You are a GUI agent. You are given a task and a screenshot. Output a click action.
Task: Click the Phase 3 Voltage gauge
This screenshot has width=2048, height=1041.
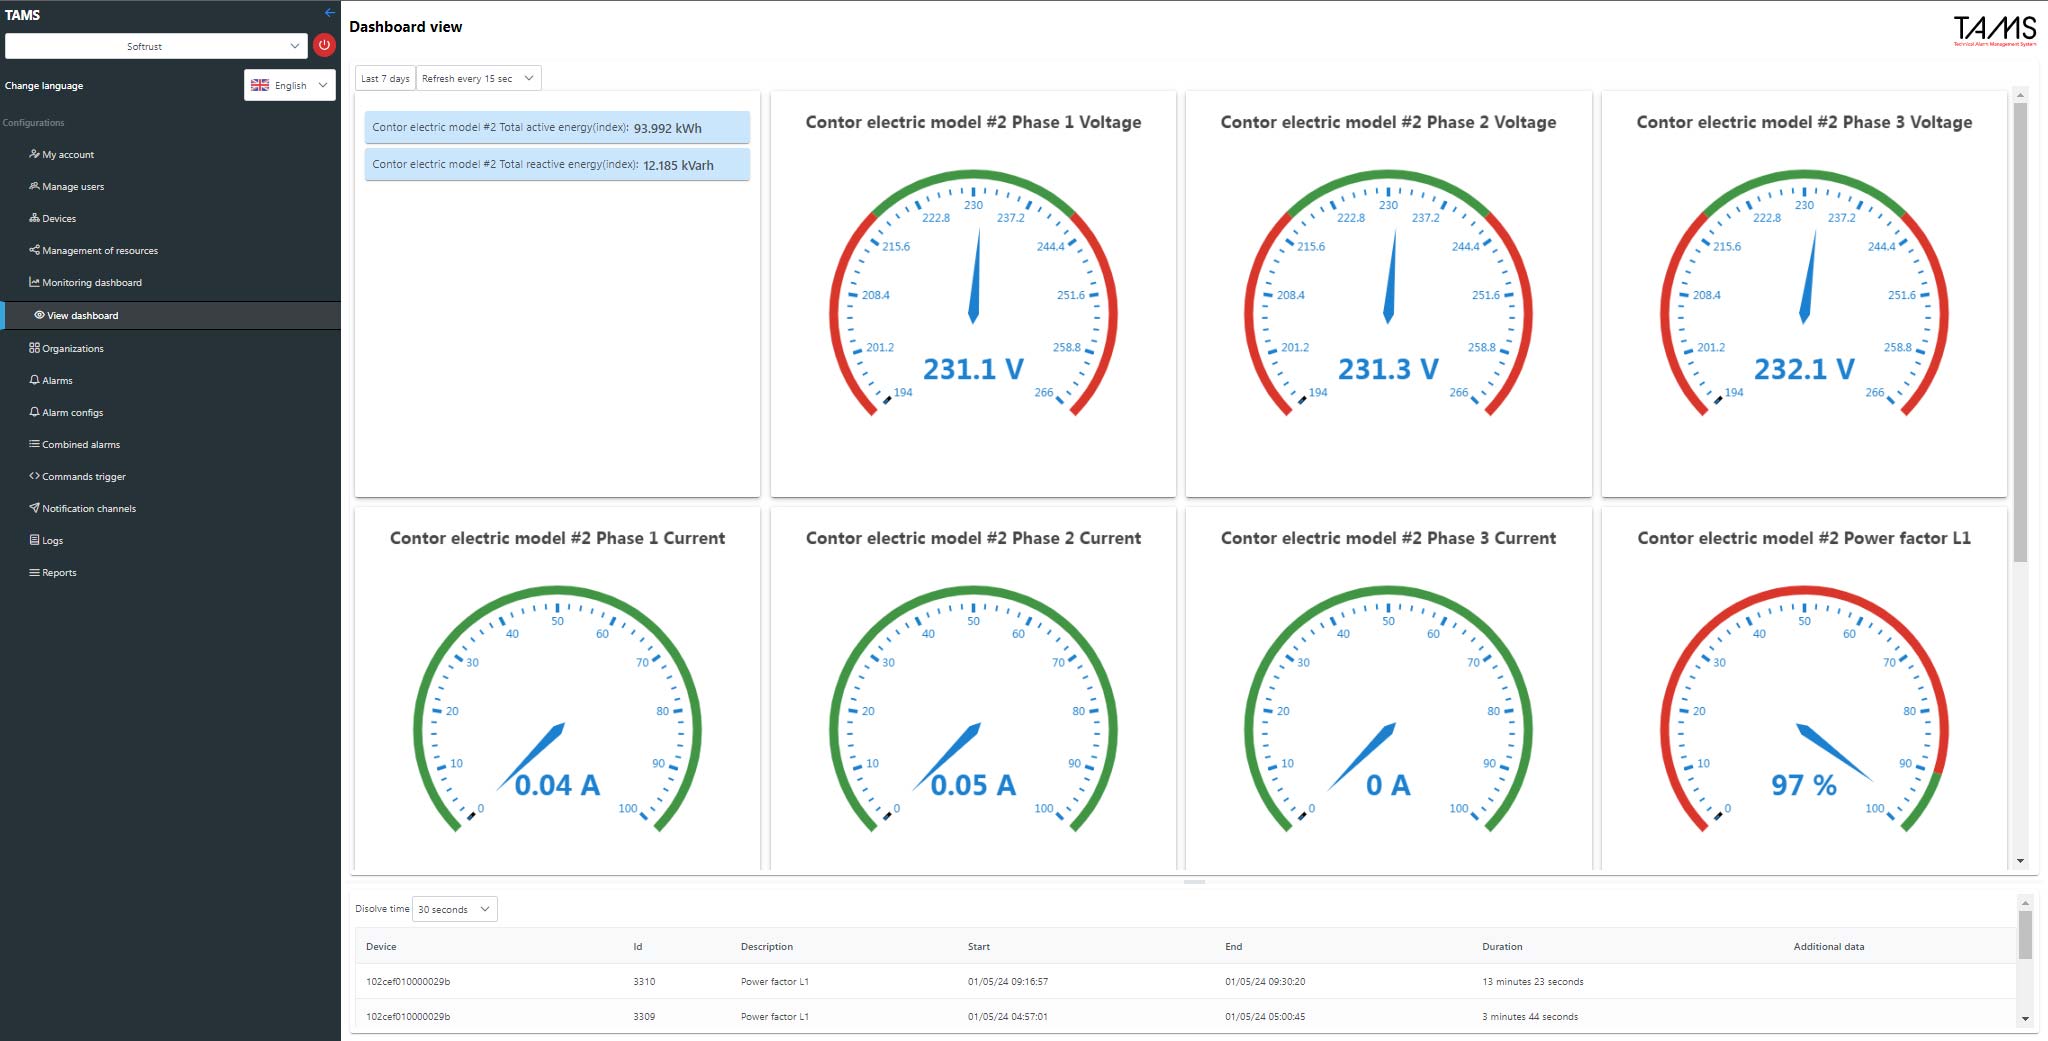1804,294
